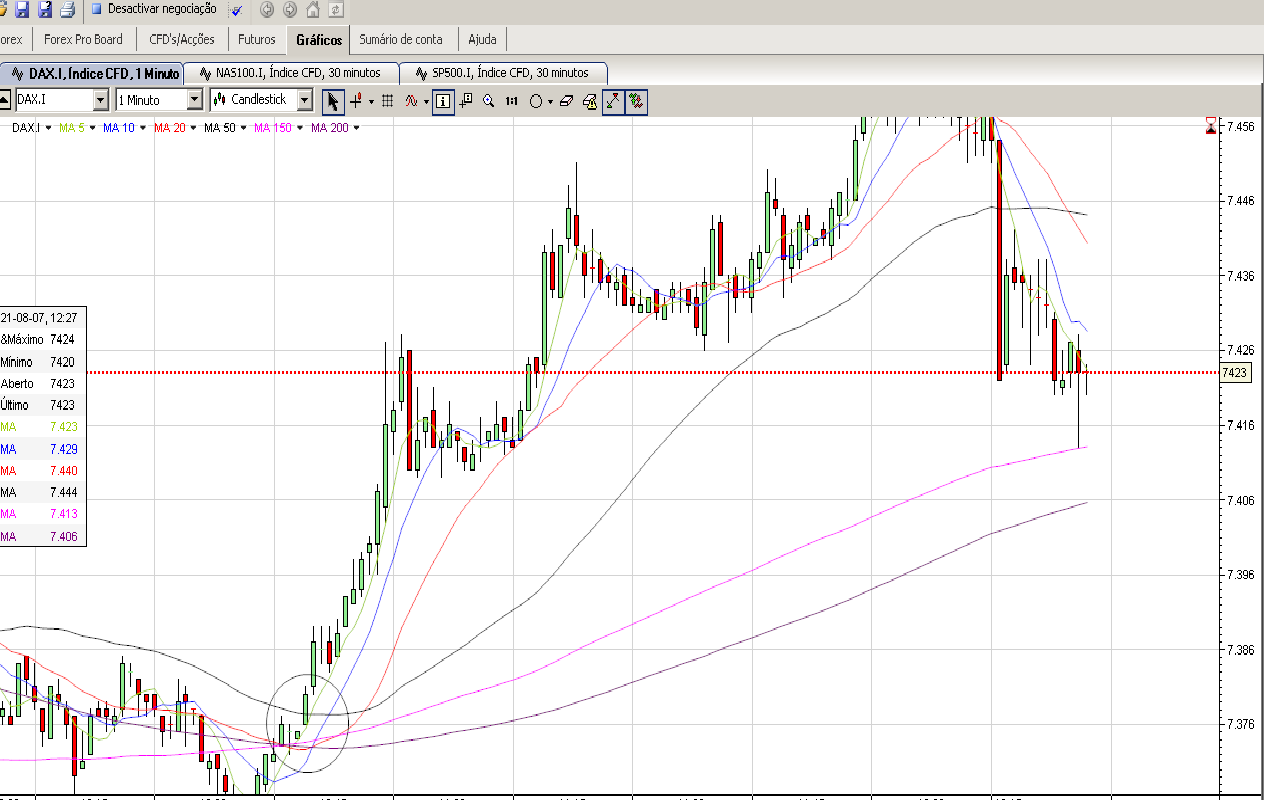
Task: Expand the crosshair tool options arrow
Action: coord(371,102)
